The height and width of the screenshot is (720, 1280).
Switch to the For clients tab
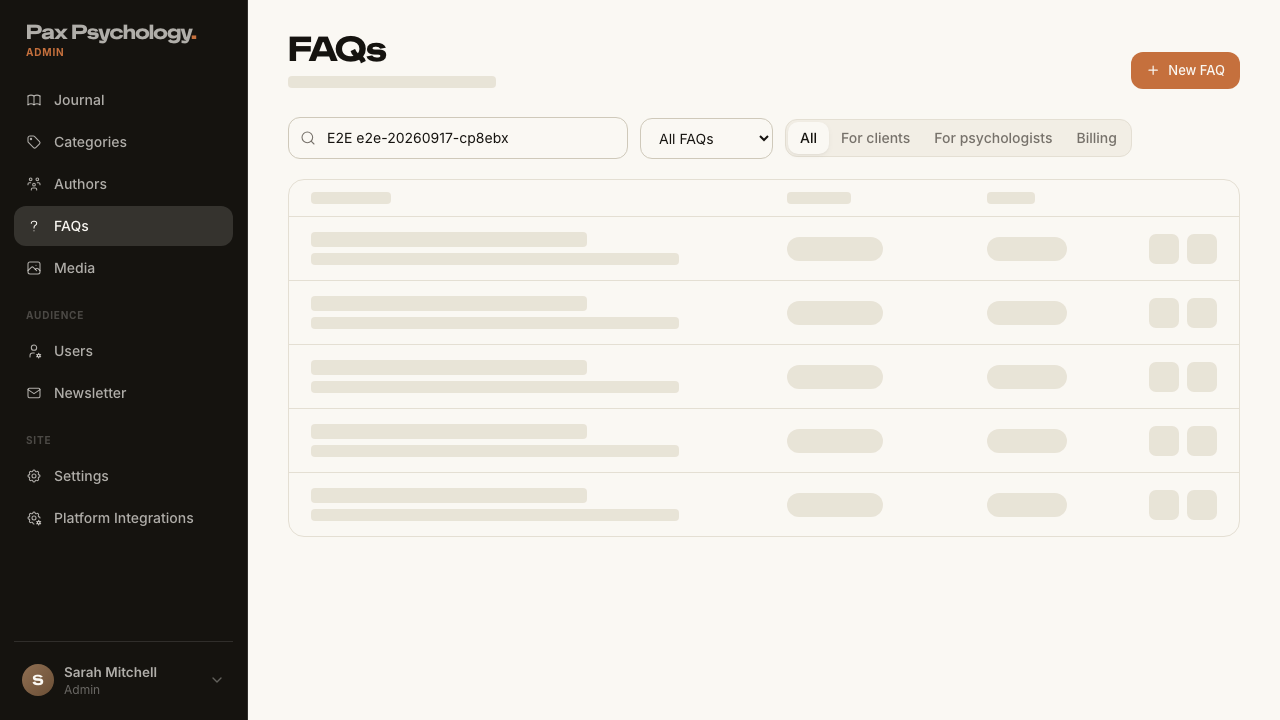pos(875,138)
